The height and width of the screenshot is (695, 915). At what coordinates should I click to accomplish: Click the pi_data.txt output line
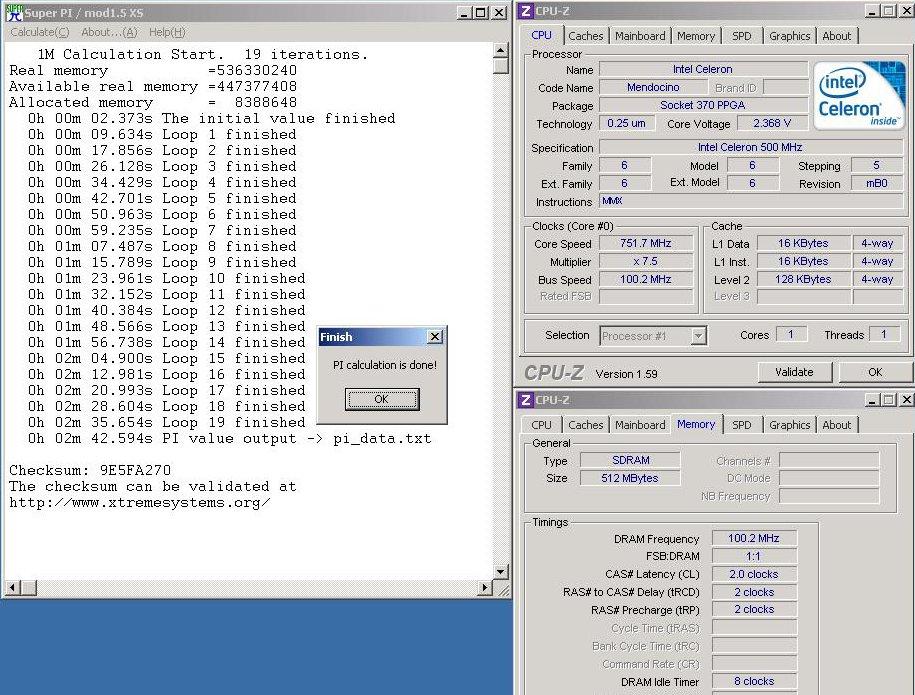(x=229, y=438)
